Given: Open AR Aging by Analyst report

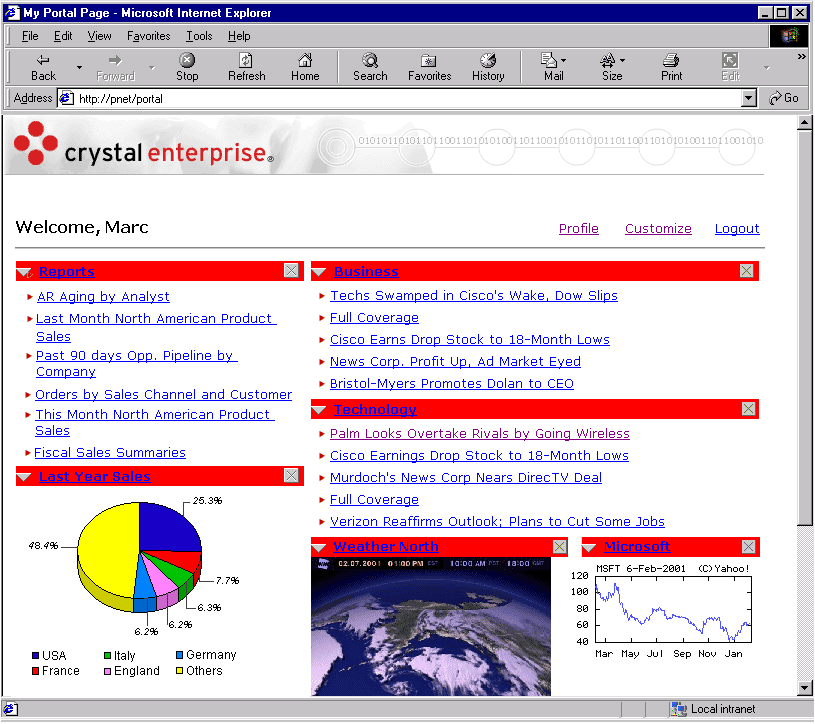Looking at the screenshot, I should point(103,296).
